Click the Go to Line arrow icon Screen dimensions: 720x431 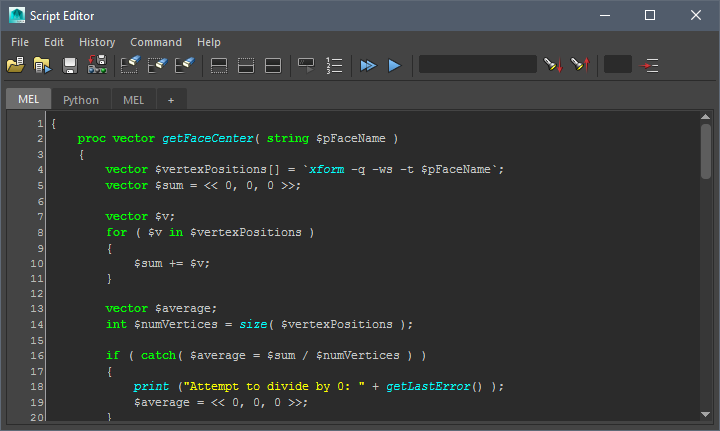point(649,66)
